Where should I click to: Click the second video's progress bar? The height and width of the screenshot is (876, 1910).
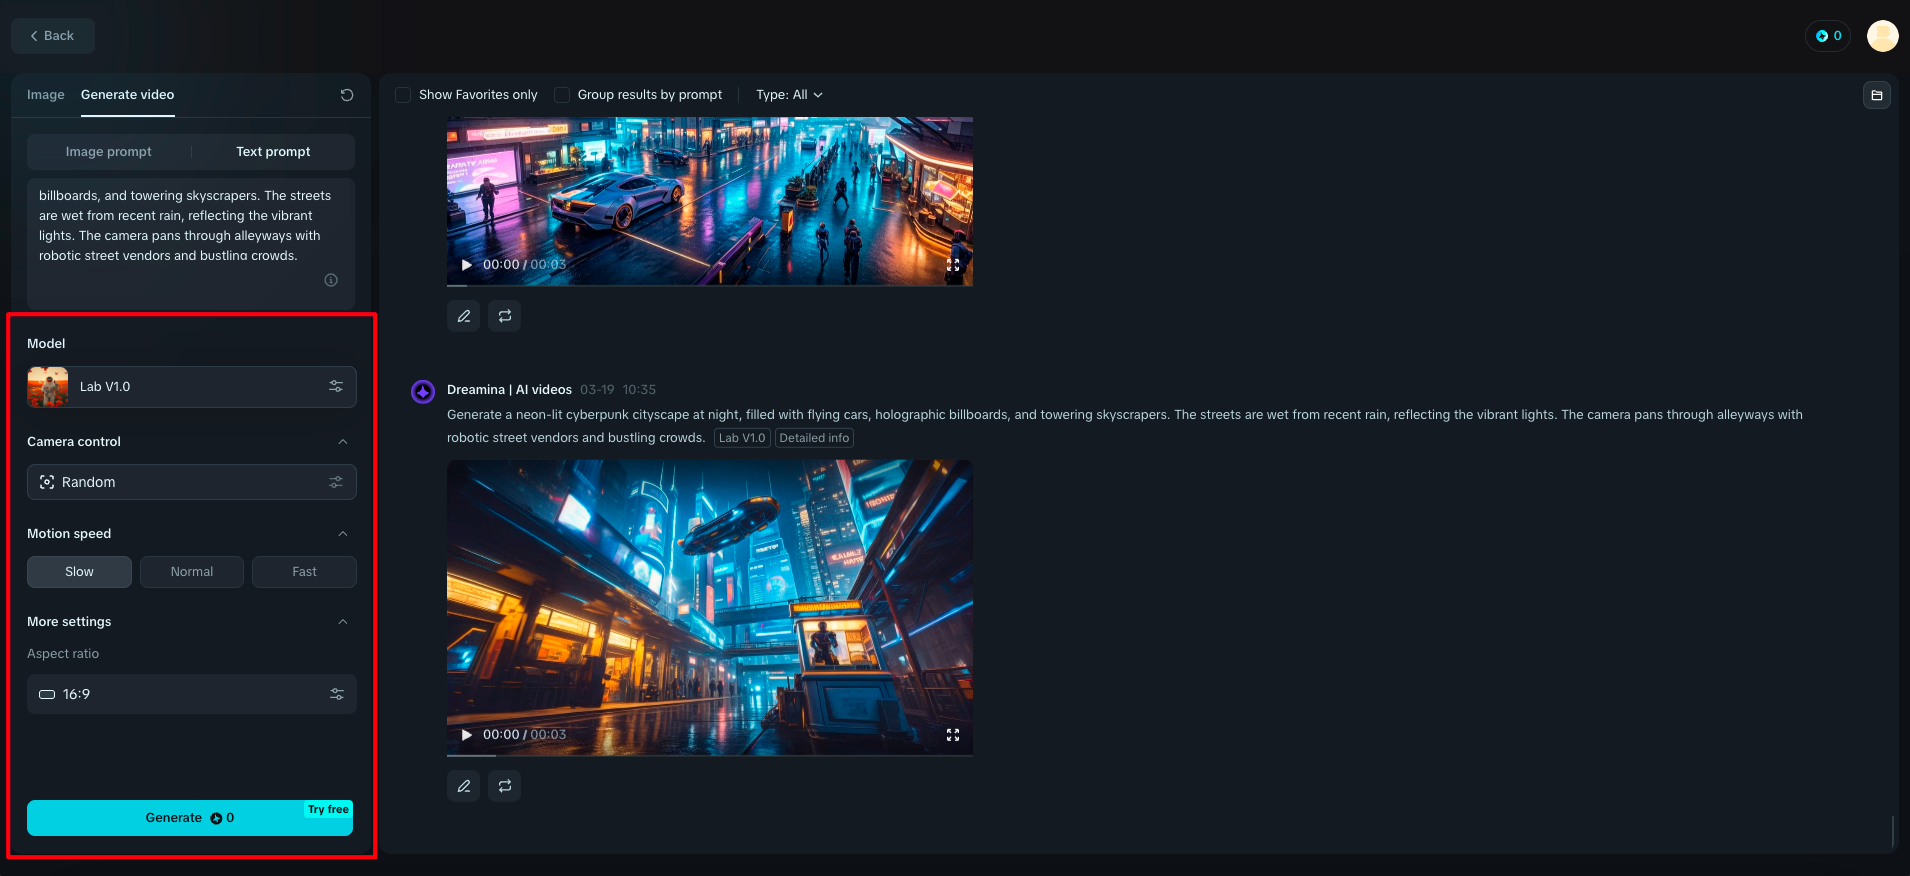[x=710, y=755]
